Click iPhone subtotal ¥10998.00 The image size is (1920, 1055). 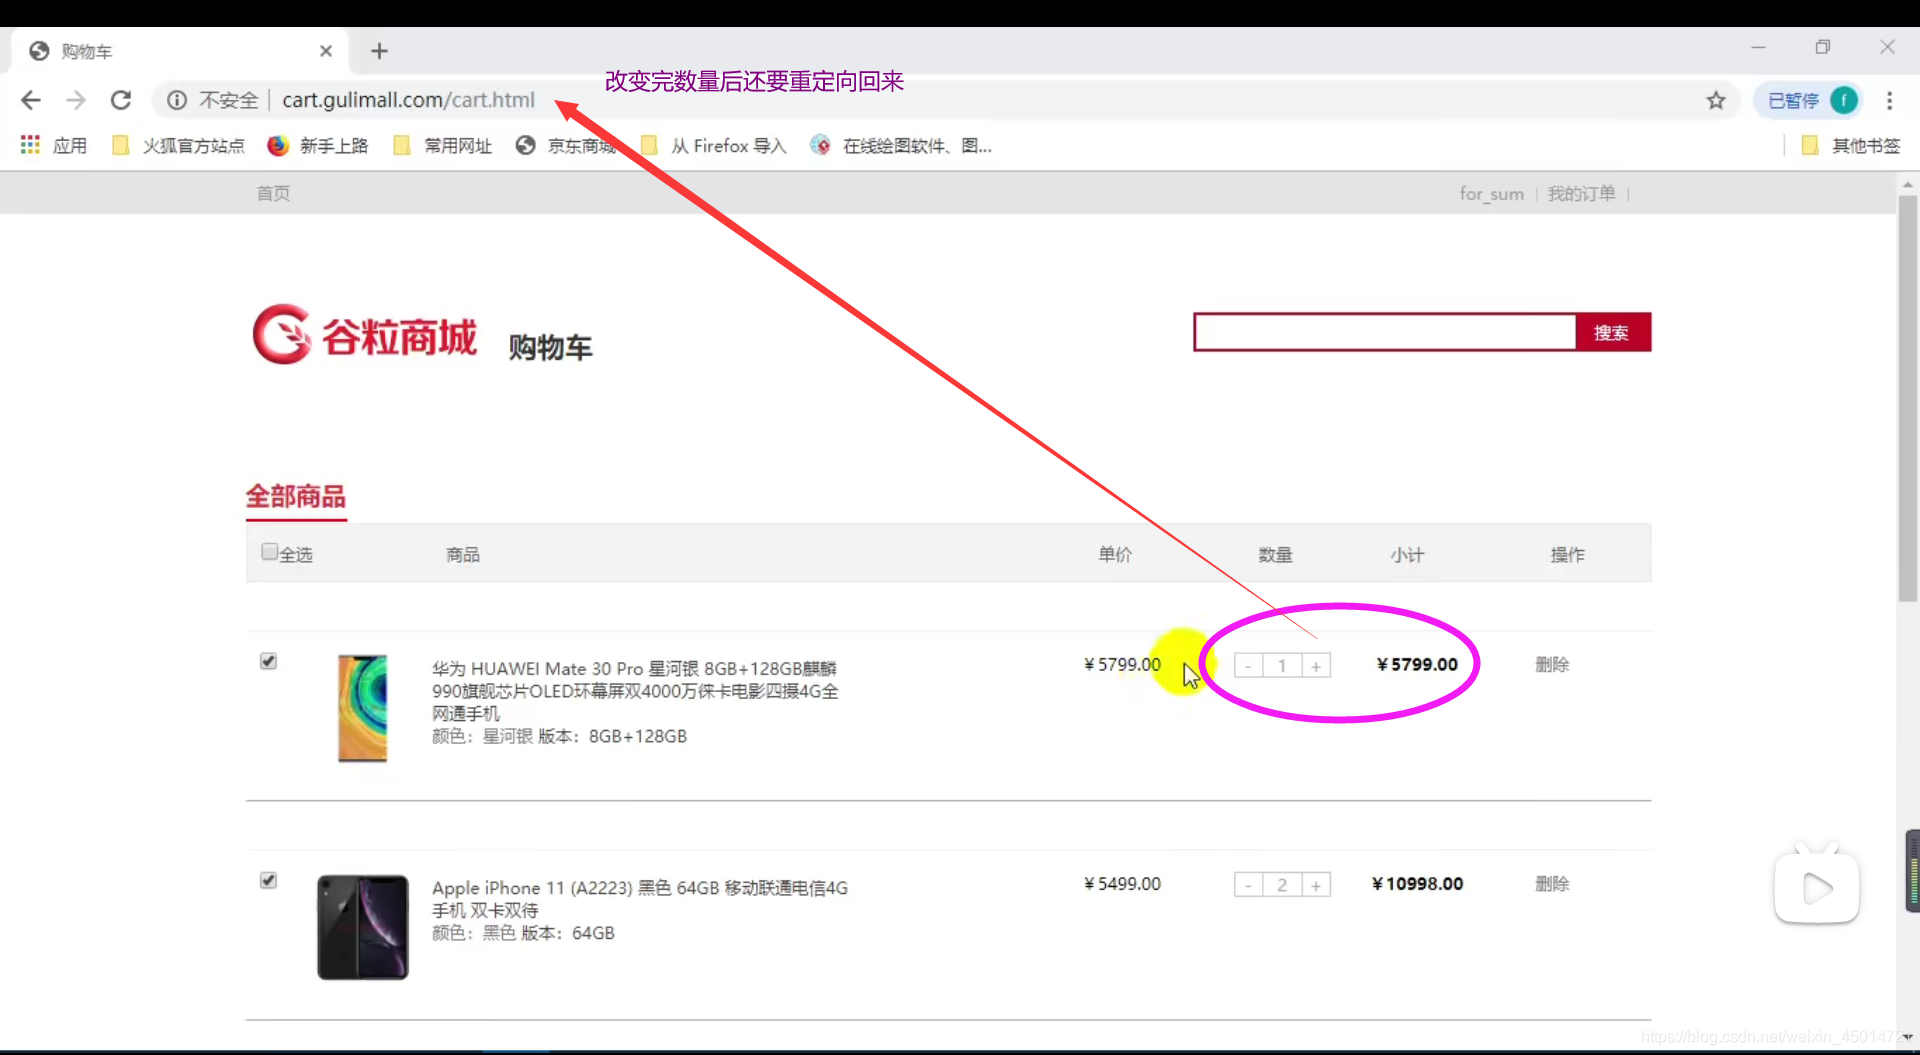(1417, 883)
